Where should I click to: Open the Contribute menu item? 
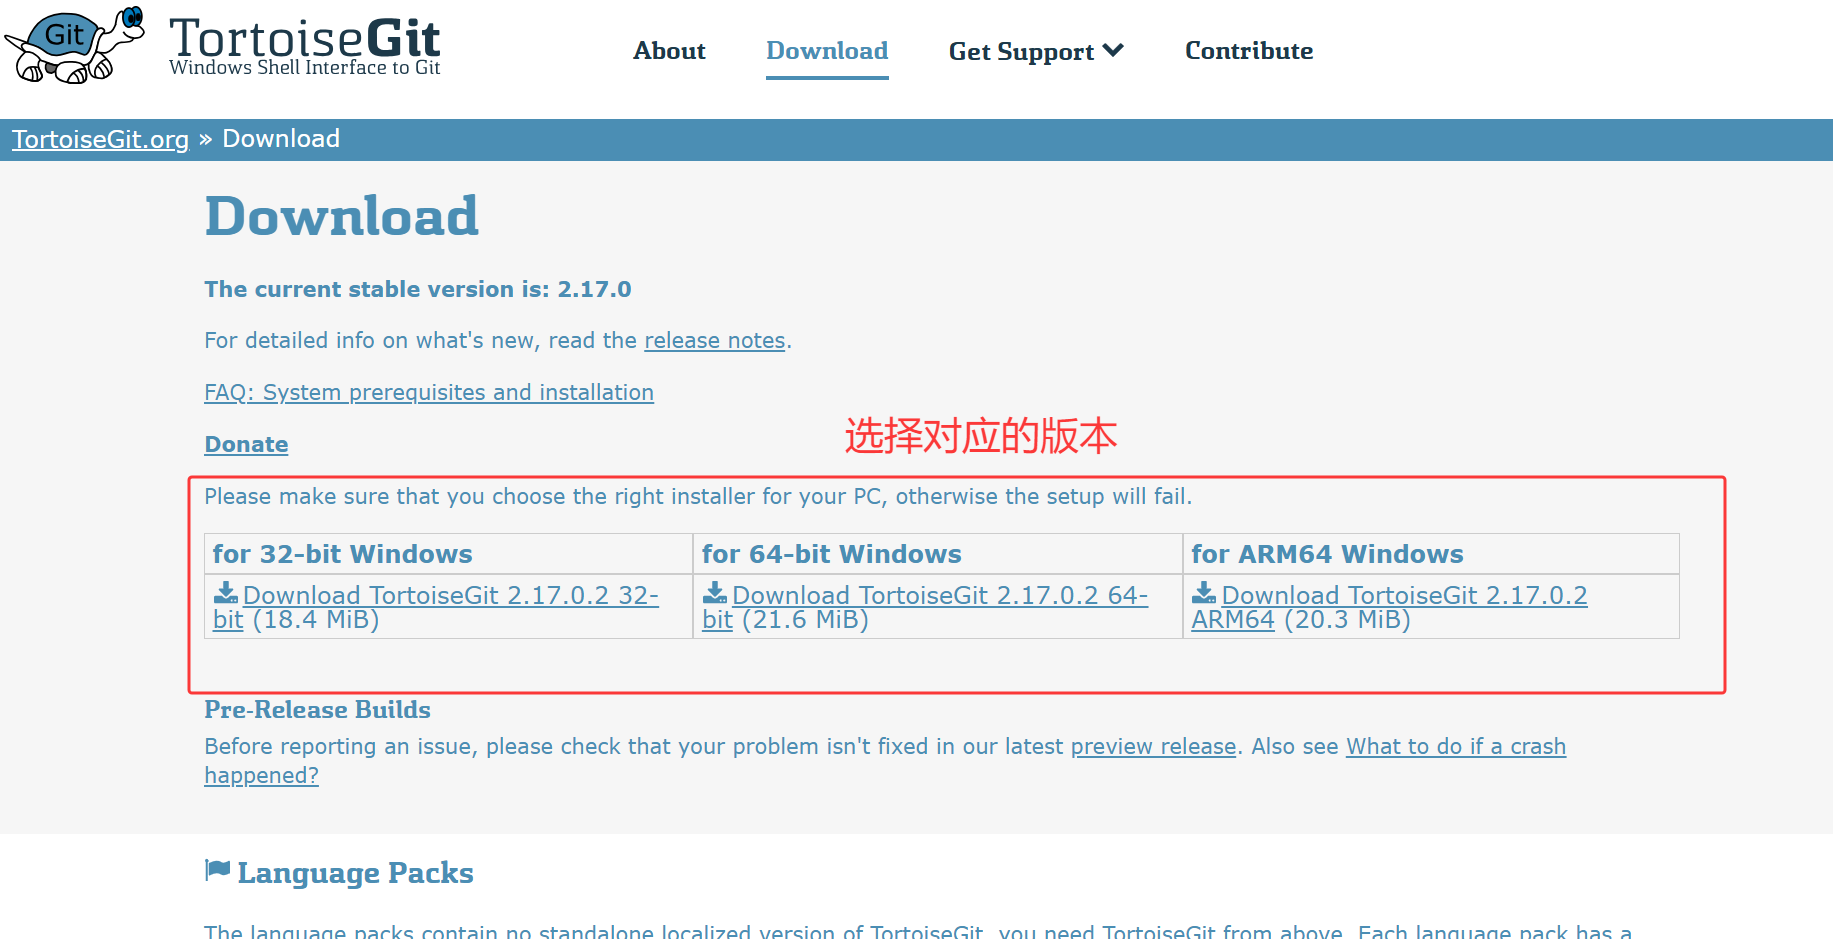(x=1249, y=51)
